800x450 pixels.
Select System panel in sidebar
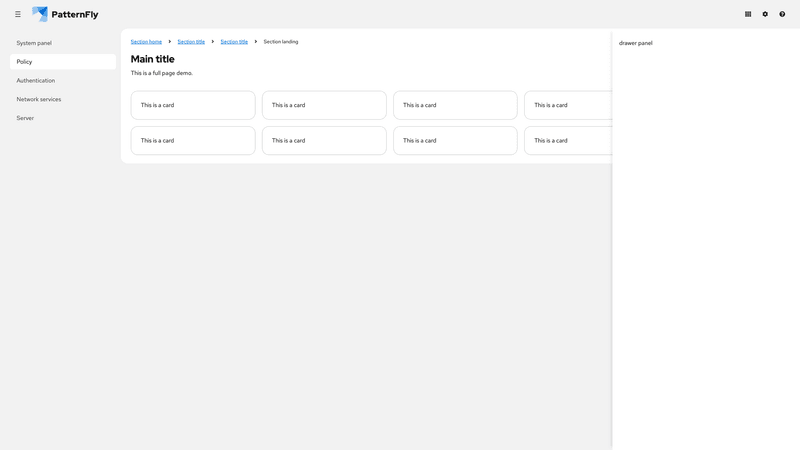34,43
